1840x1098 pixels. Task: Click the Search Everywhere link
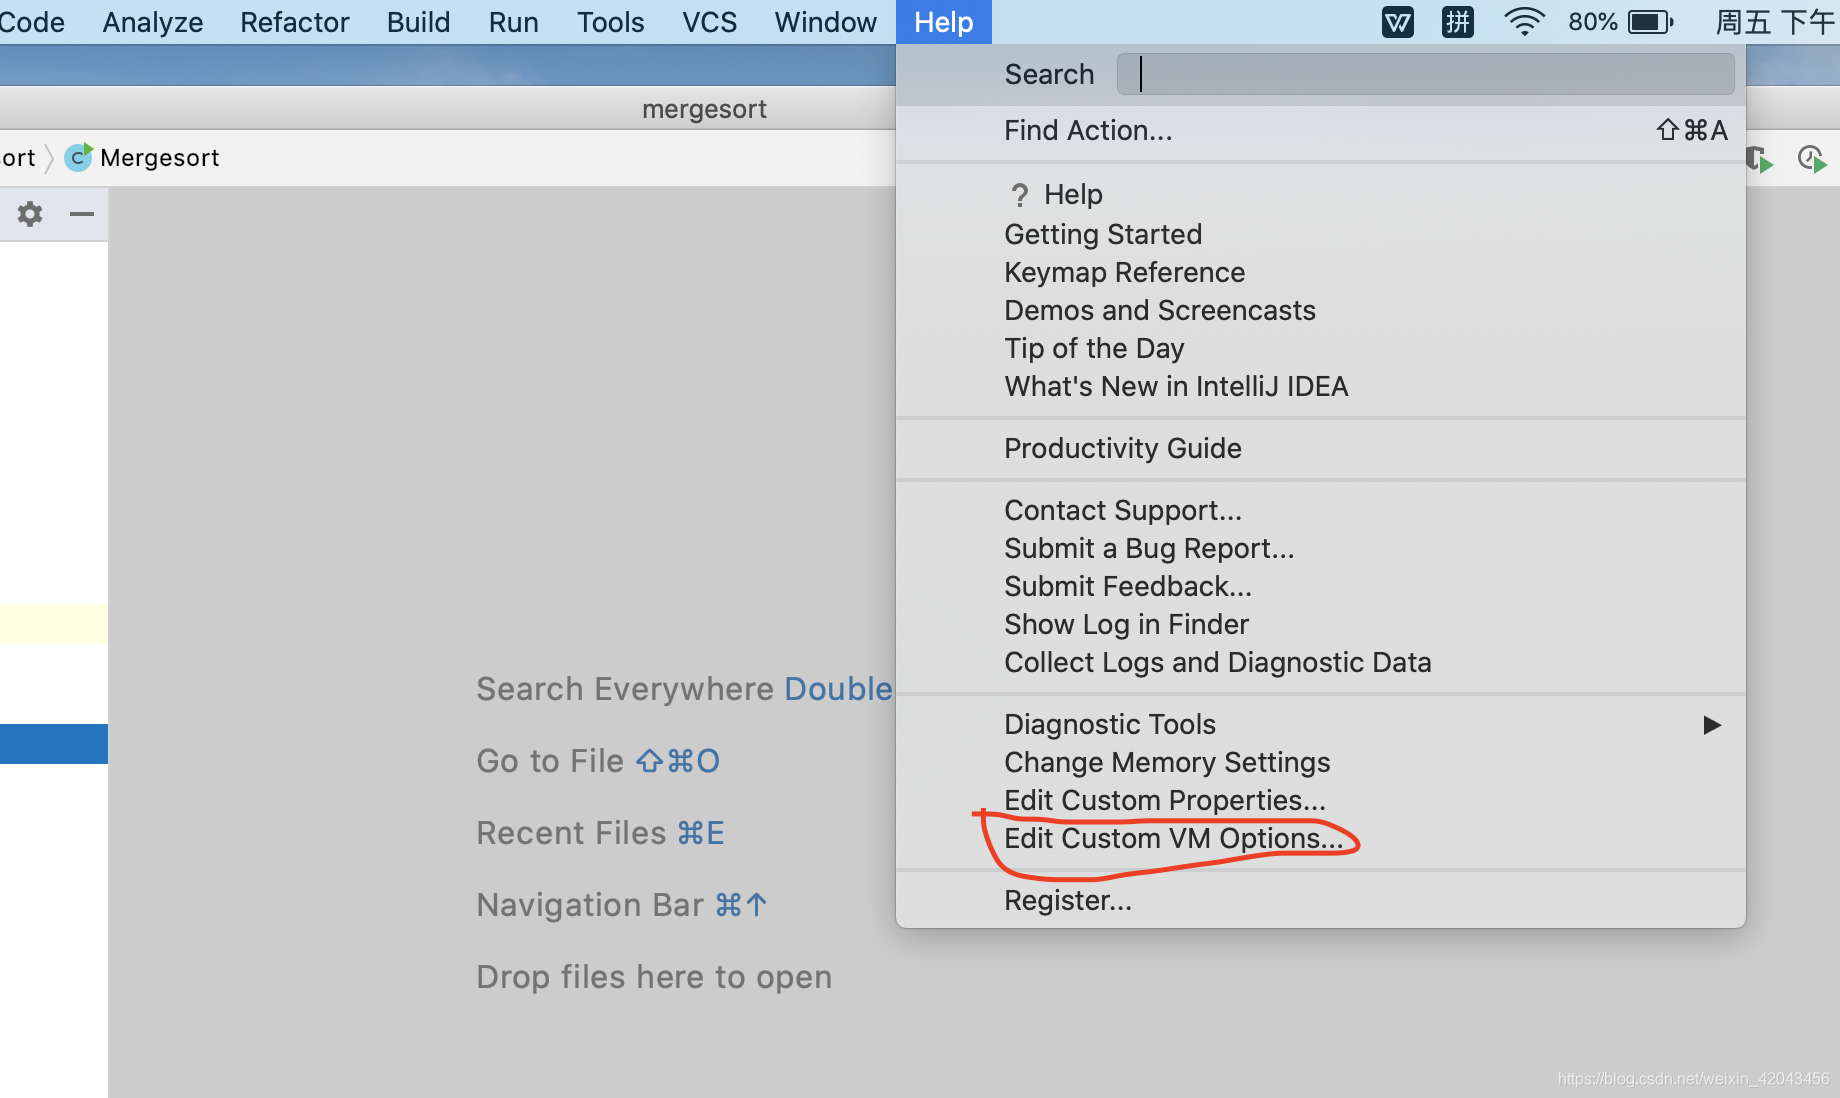tap(628, 688)
